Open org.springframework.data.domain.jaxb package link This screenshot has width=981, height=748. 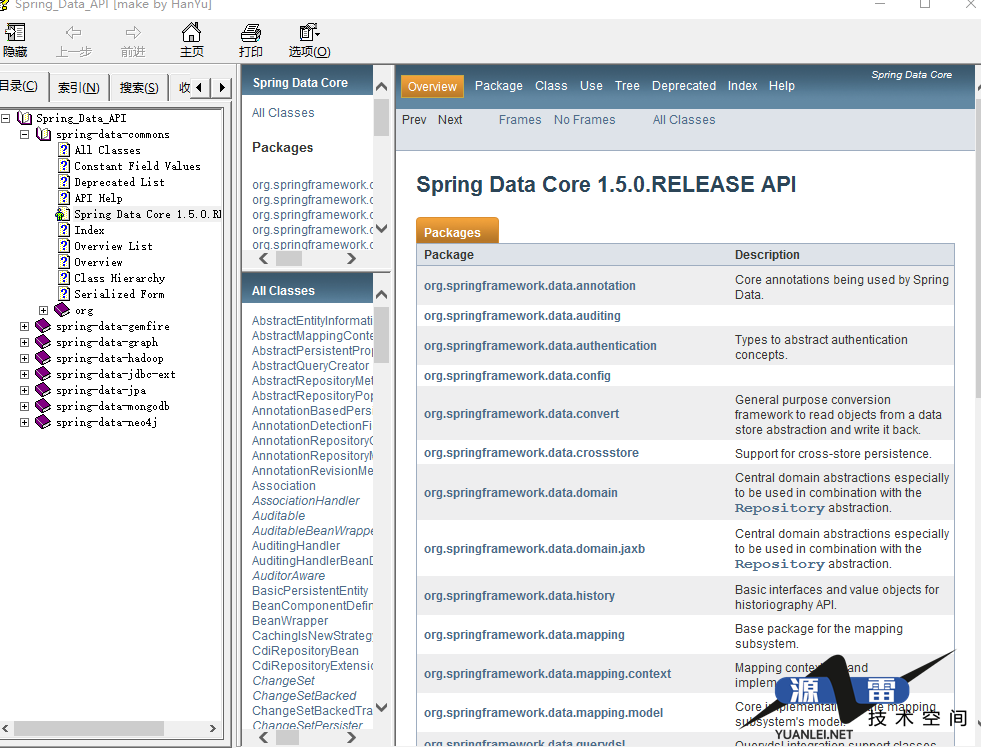click(534, 549)
